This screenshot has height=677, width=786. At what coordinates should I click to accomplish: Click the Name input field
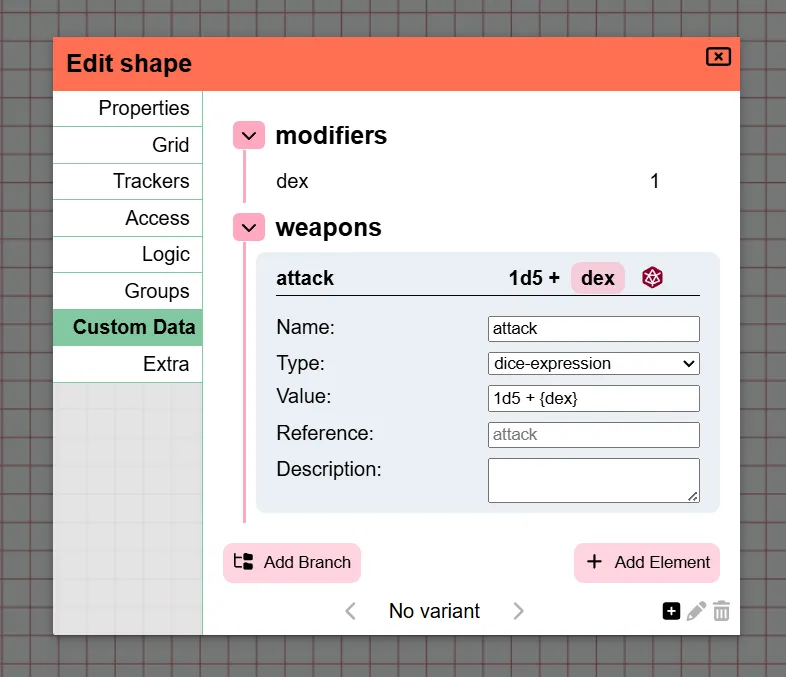tap(594, 329)
